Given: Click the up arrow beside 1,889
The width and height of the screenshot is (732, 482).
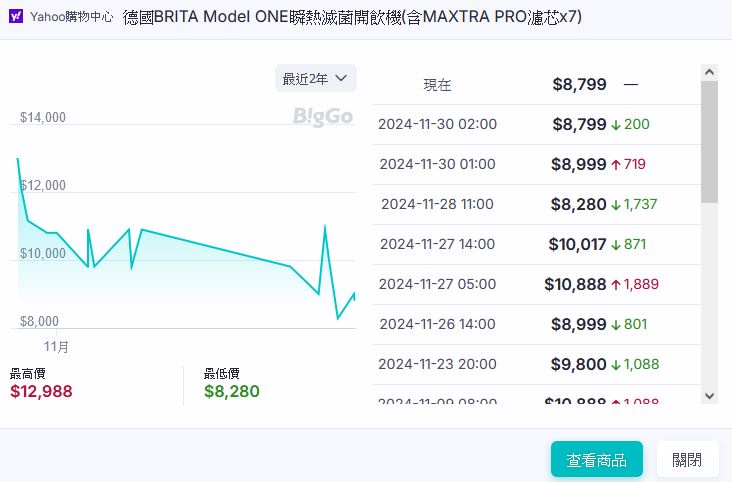Looking at the screenshot, I should pos(616,284).
